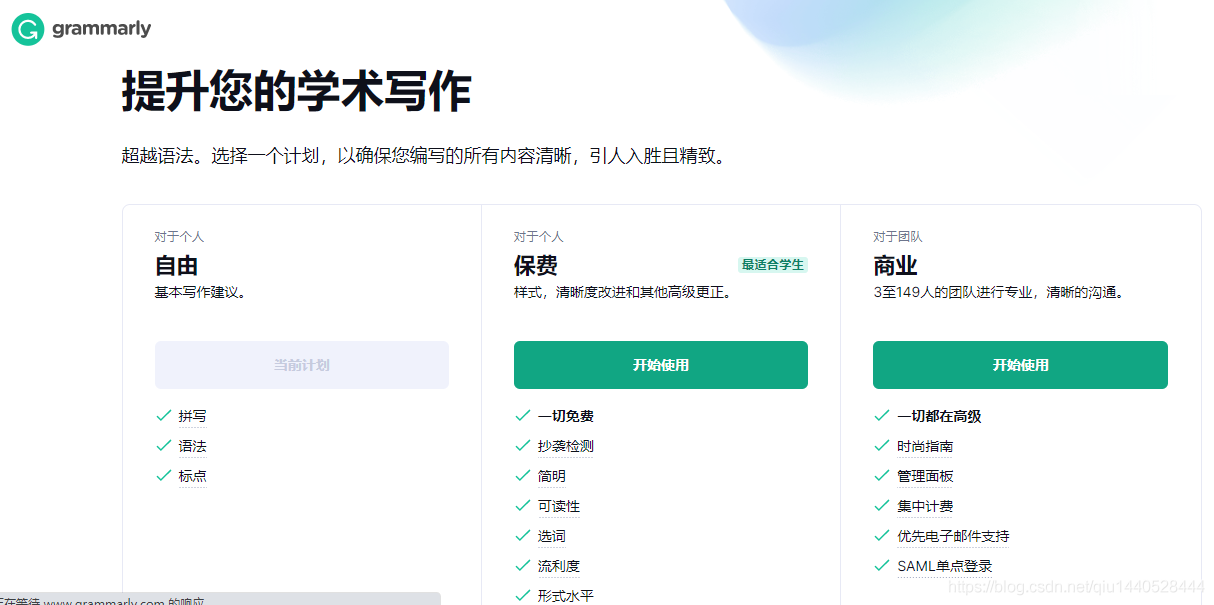Click the 自由 plan title
Screen dimensions: 1214x605
176,266
